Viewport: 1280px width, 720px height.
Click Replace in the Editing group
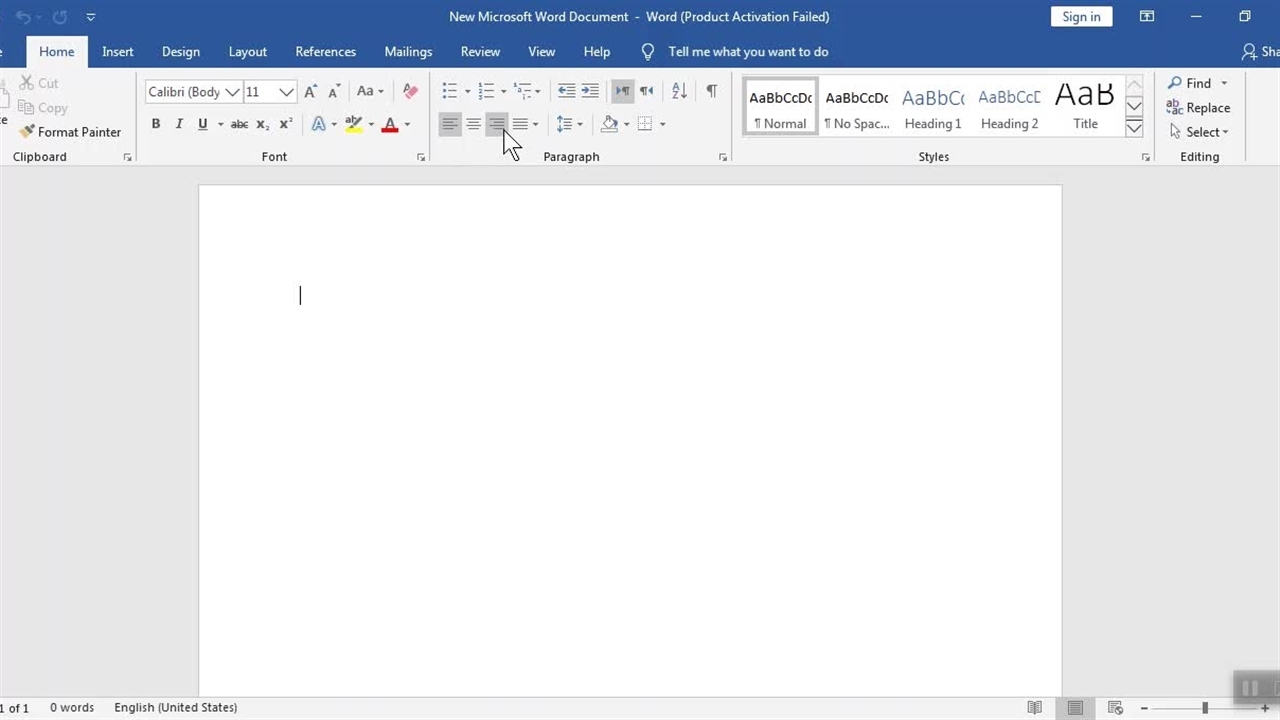tap(1198, 108)
